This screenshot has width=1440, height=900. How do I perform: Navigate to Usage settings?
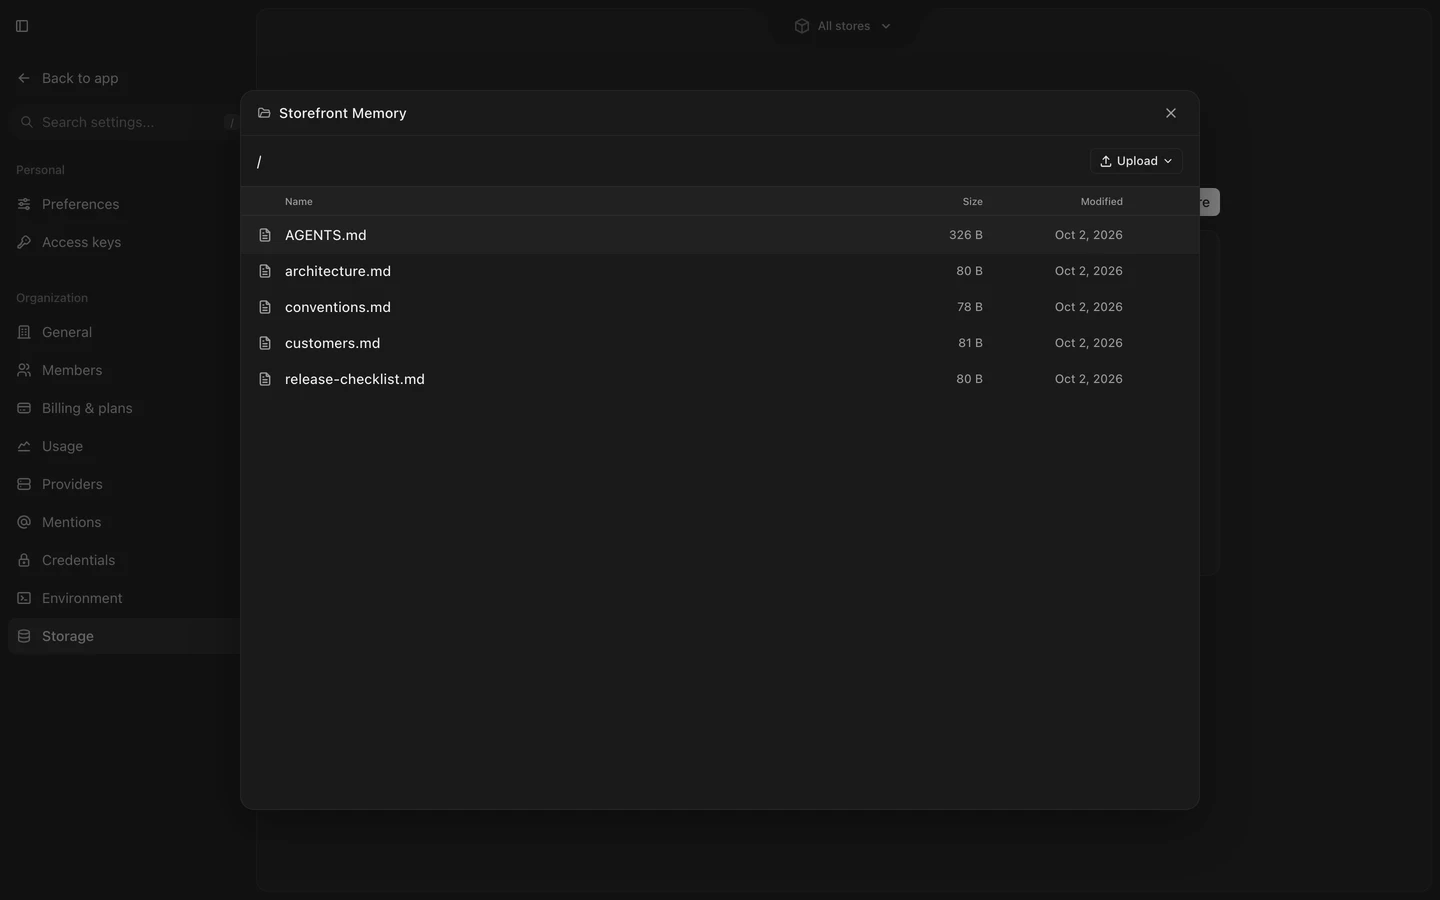[x=124, y=446]
